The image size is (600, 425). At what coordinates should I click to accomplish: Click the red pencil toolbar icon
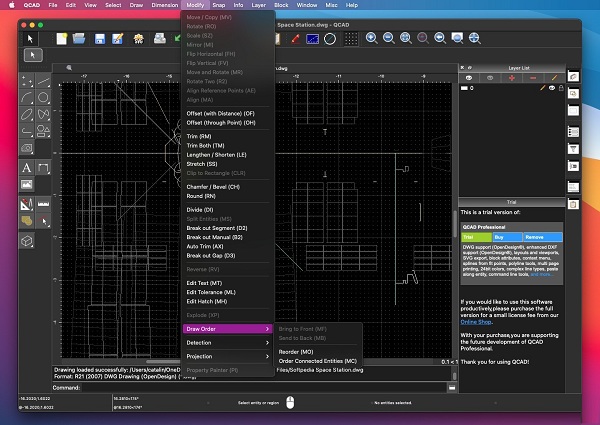tap(295, 39)
